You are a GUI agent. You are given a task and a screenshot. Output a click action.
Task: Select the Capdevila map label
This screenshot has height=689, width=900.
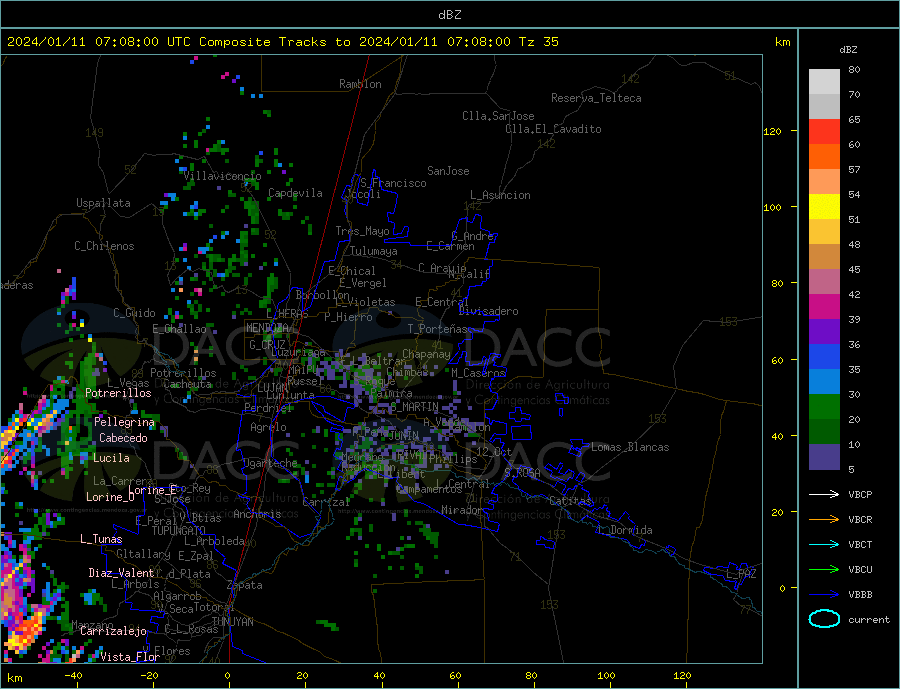(x=295, y=193)
